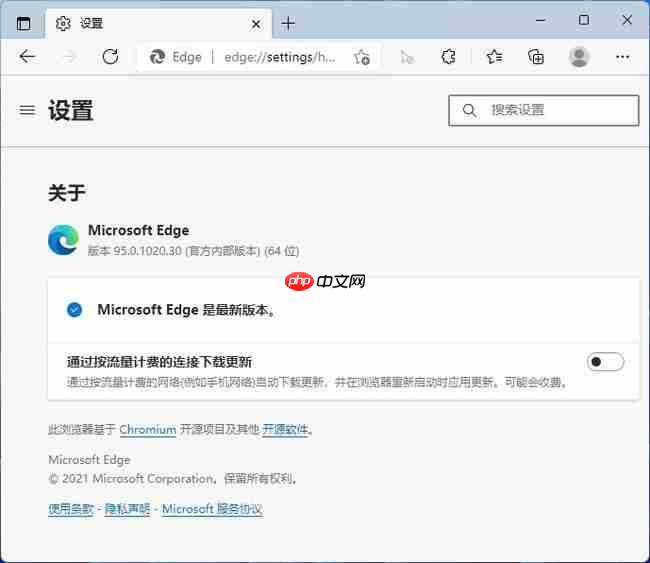Go back with the back arrow

[x=27, y=56]
